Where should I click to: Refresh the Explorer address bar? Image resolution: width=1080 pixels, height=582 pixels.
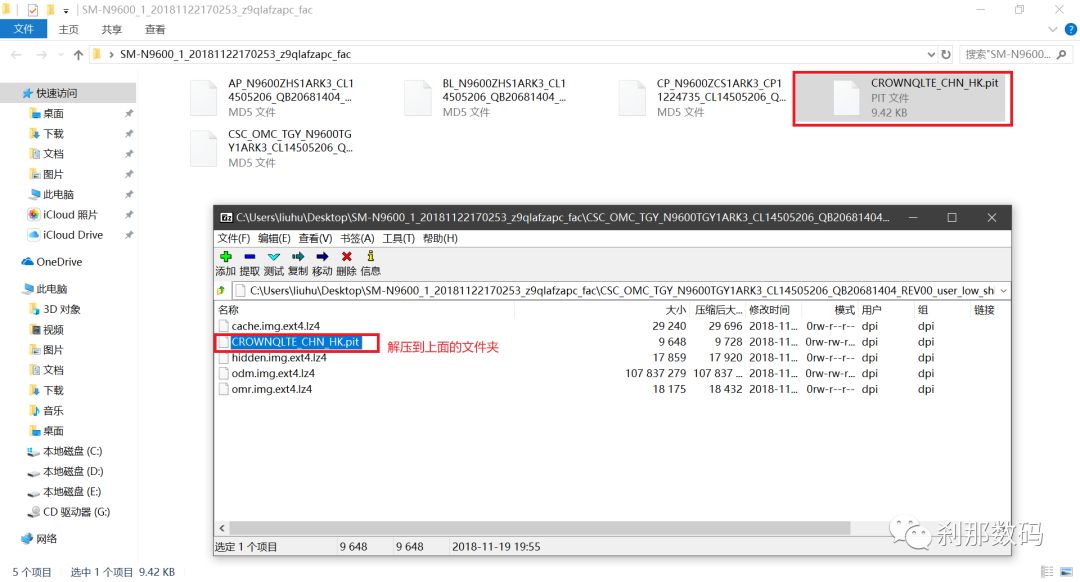click(x=946, y=54)
